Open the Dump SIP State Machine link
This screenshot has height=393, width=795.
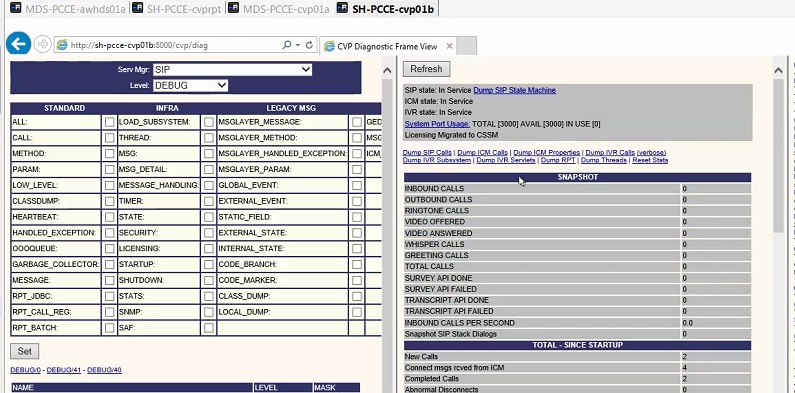515,90
